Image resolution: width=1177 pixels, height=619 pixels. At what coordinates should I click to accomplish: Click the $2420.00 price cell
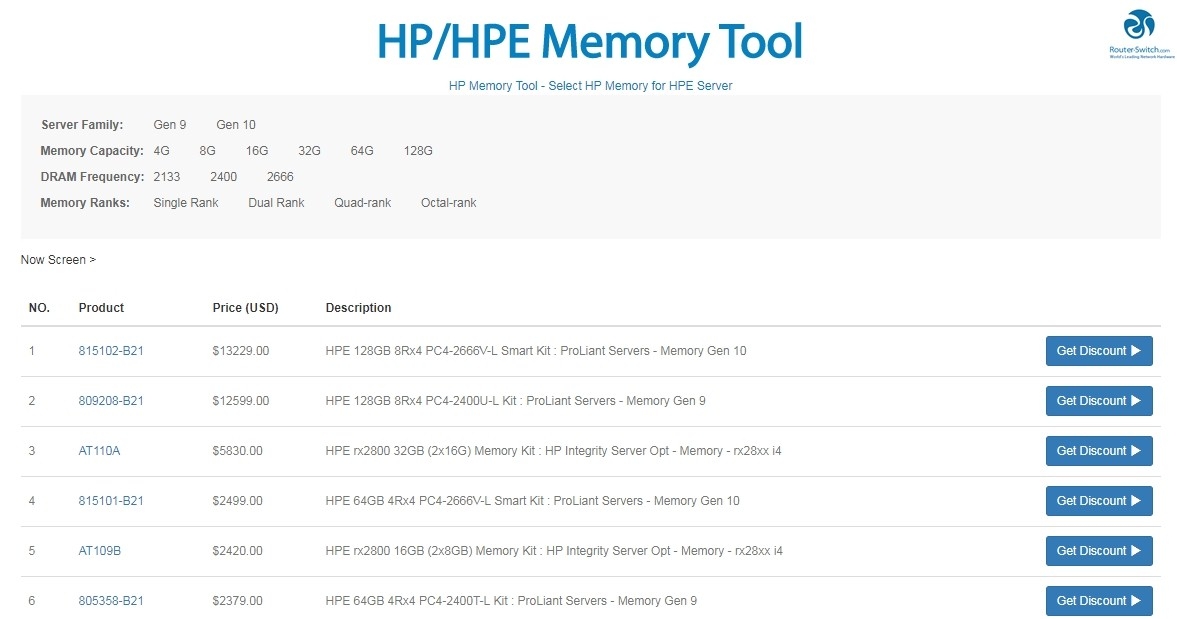237,551
